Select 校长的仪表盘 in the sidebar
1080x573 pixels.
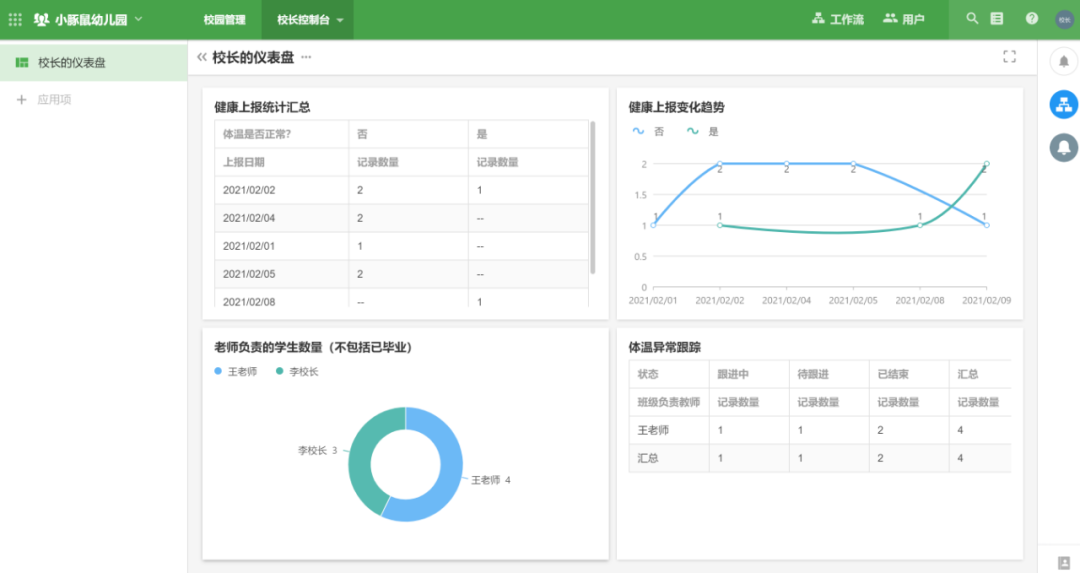94,63
